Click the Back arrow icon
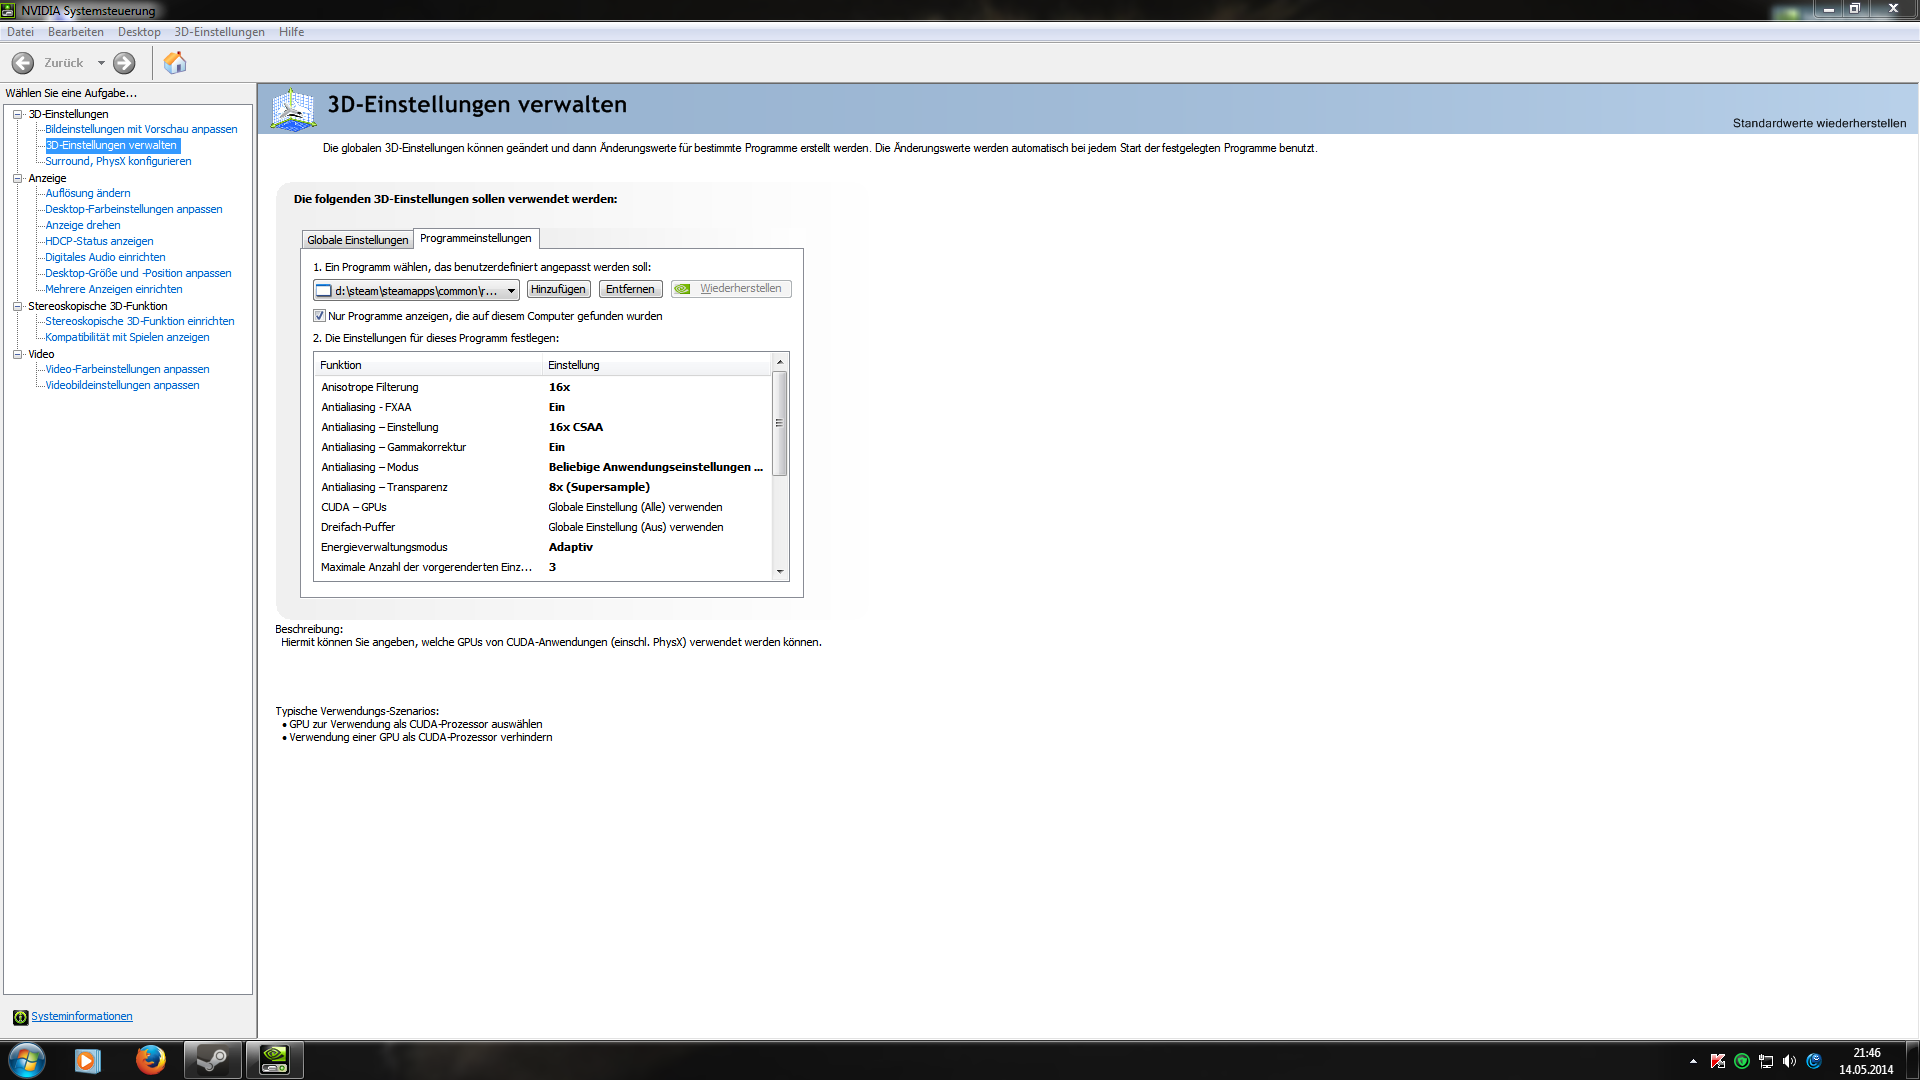The image size is (1920, 1080). click(x=23, y=63)
